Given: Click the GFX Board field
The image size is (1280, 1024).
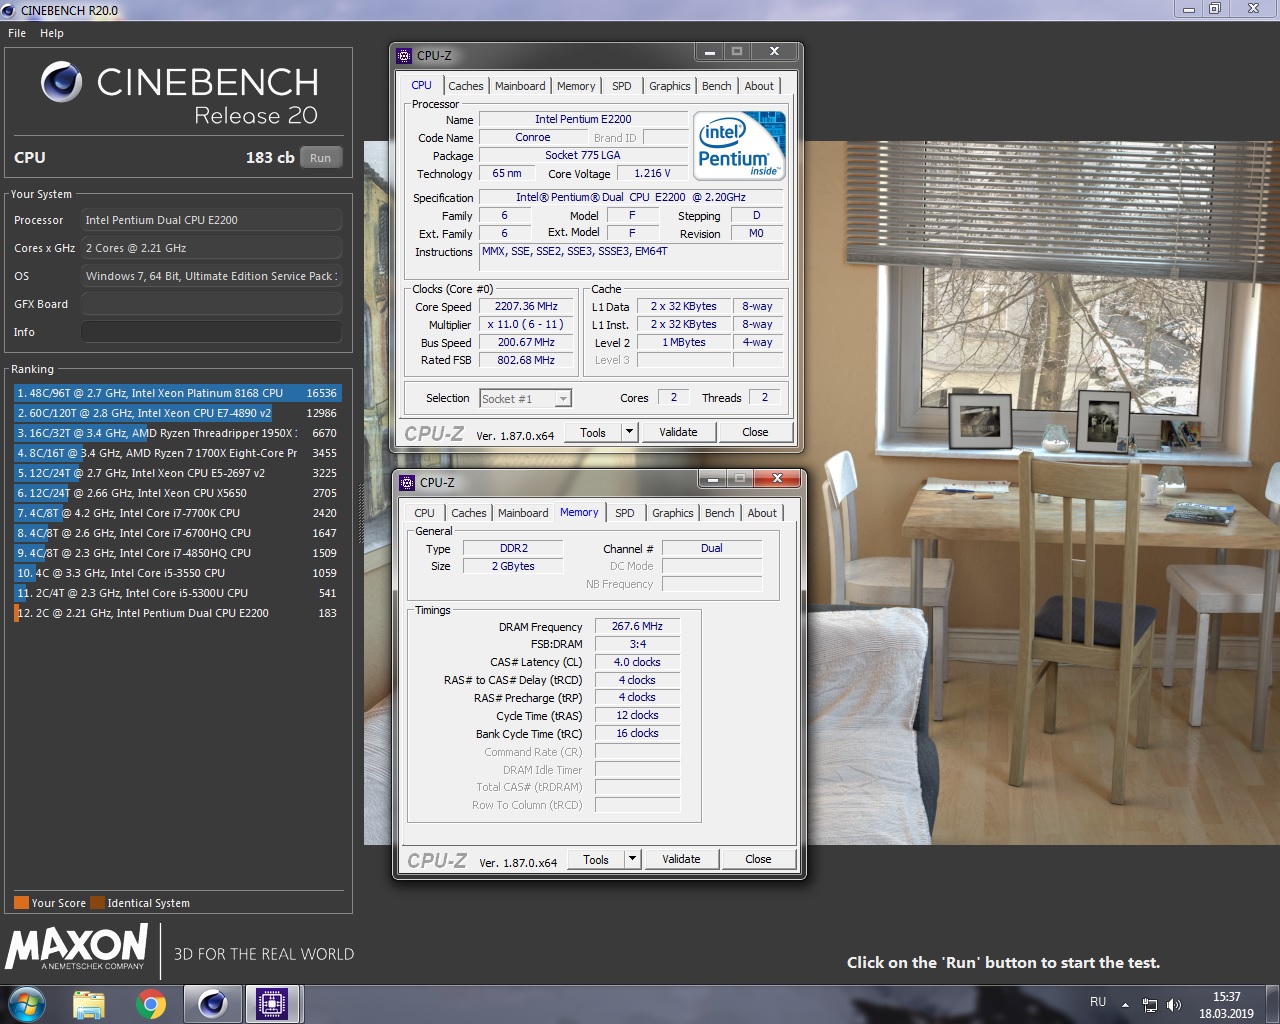Looking at the screenshot, I should 211,304.
